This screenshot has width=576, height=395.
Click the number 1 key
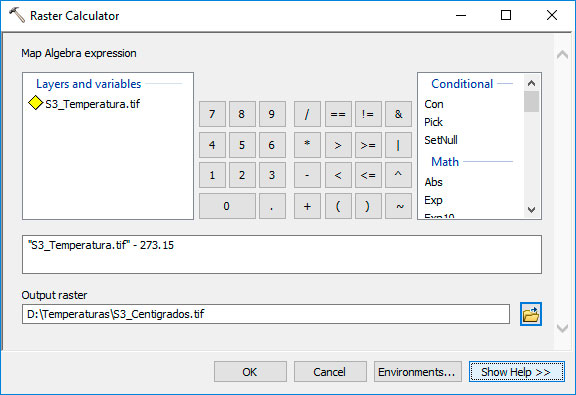point(212,175)
